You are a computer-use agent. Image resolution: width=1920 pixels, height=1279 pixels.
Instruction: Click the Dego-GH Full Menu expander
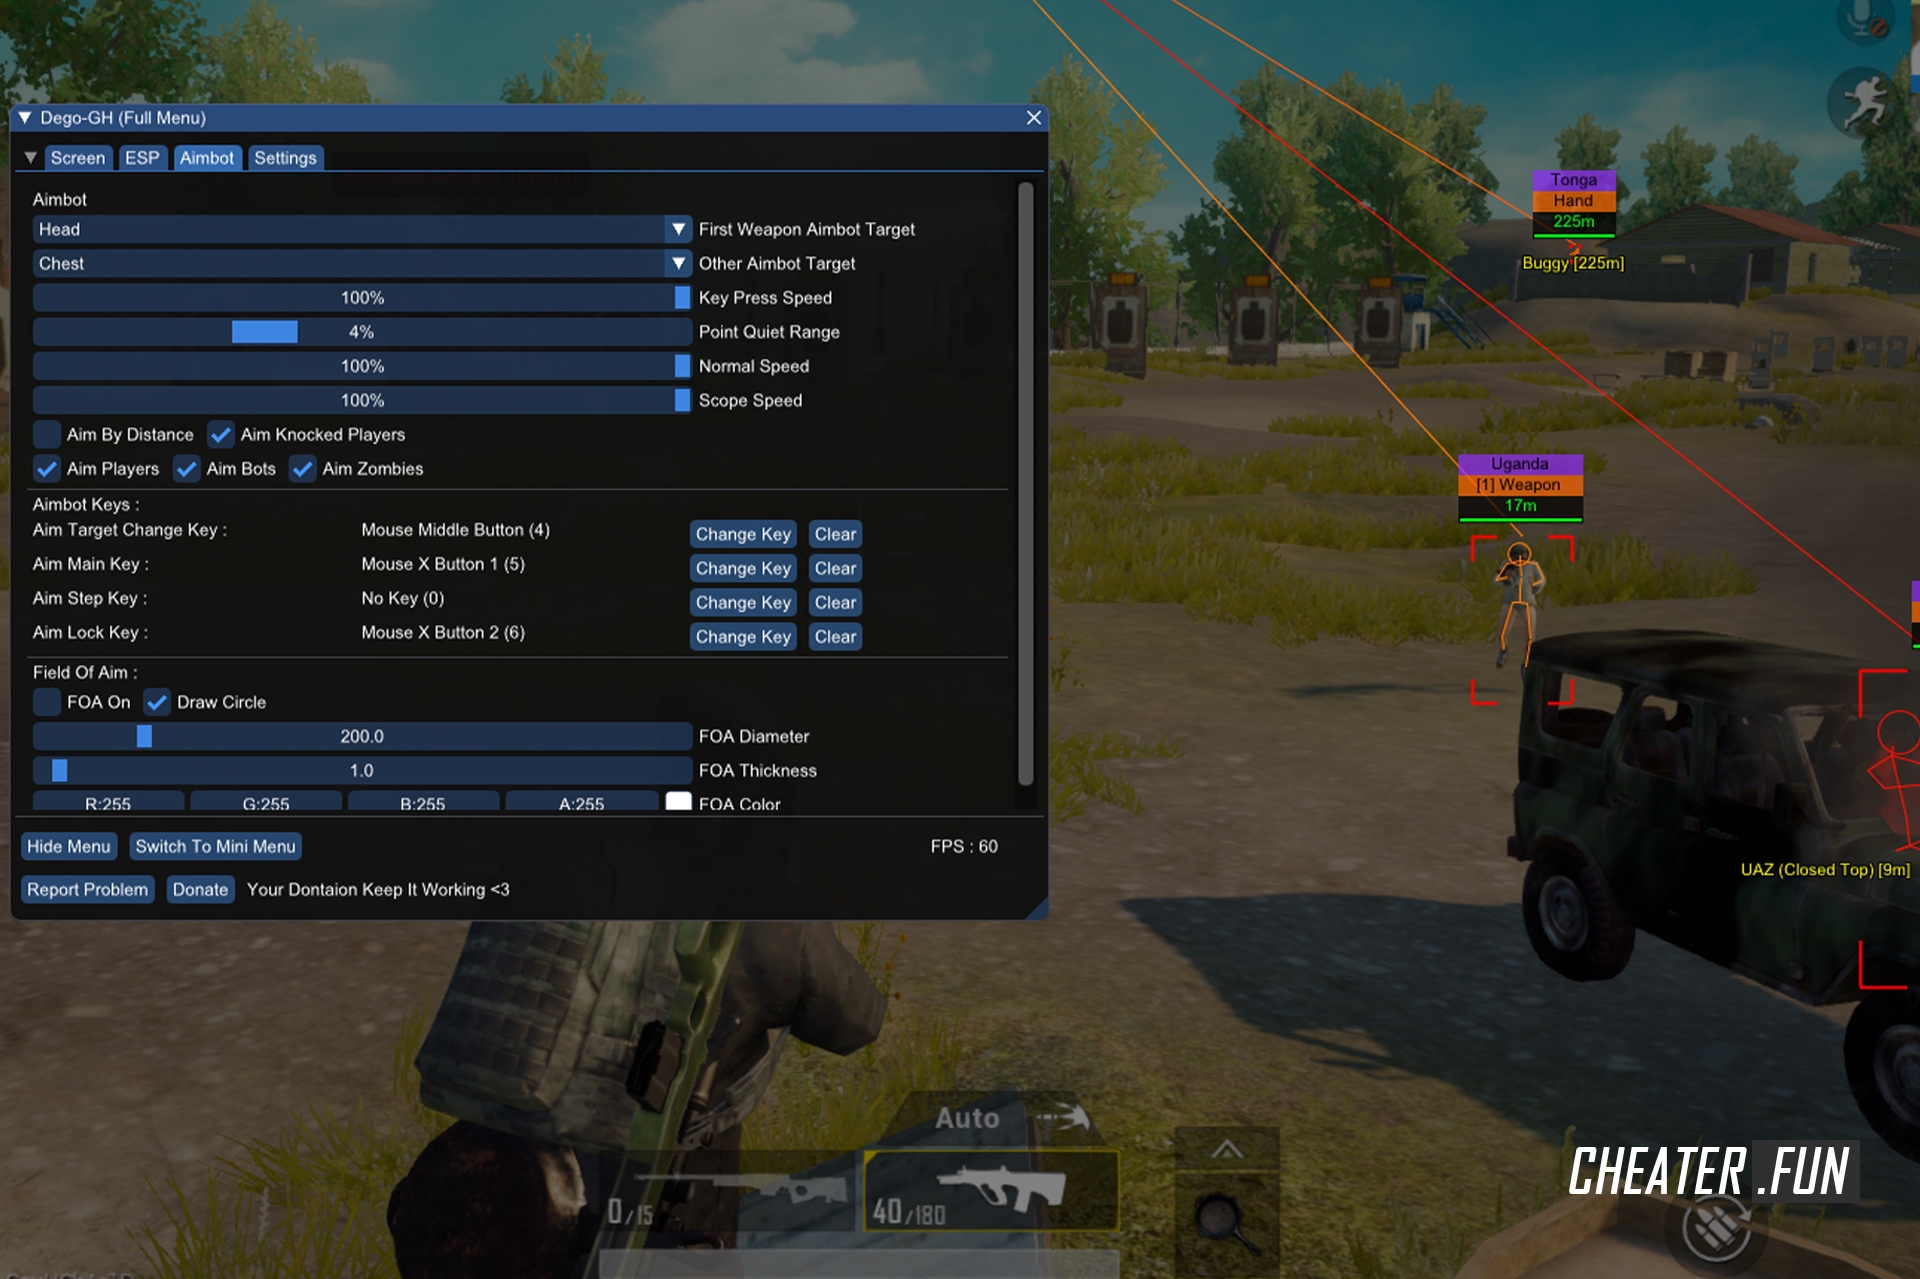coord(31,120)
